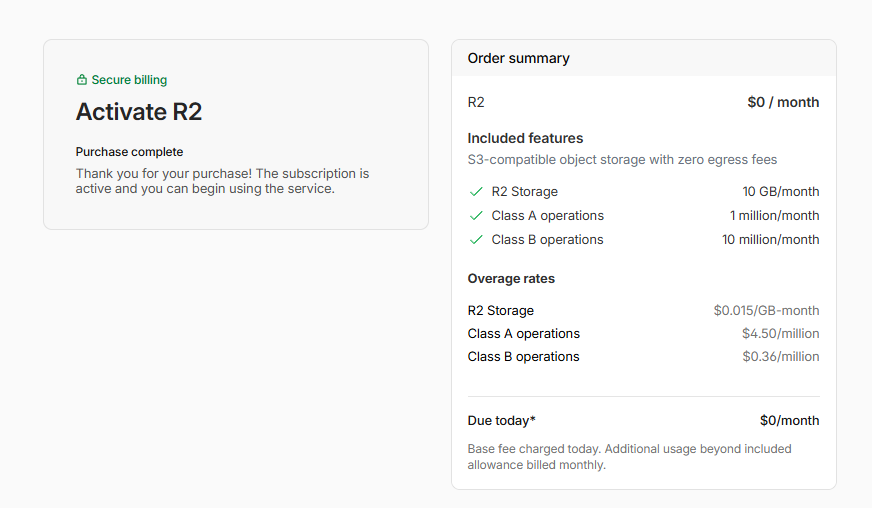This screenshot has height=508, width=872.
Task: Select the '$0/month' due today amount
Action: pyautogui.click(x=789, y=421)
